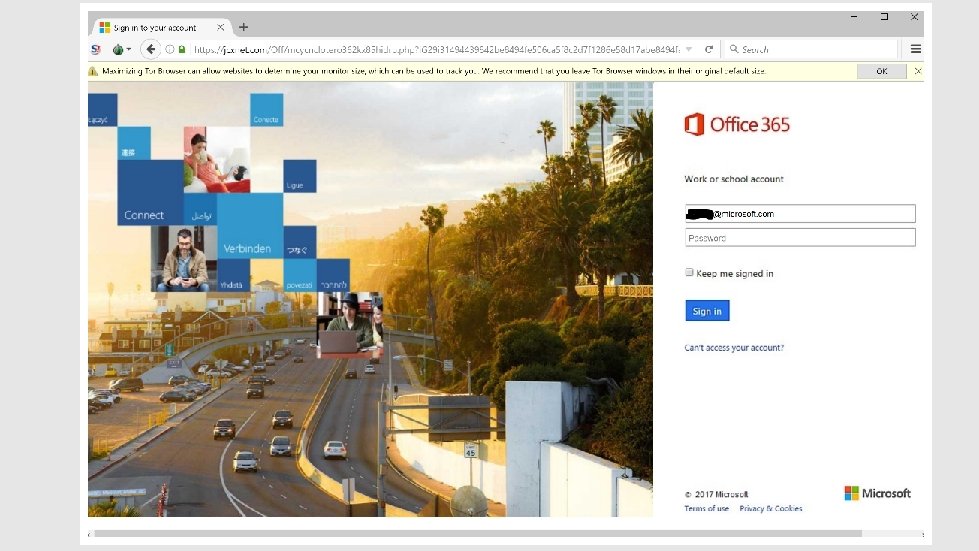Close the 'Sign in to your account' tab
This screenshot has width=979, height=551.
click(220, 27)
